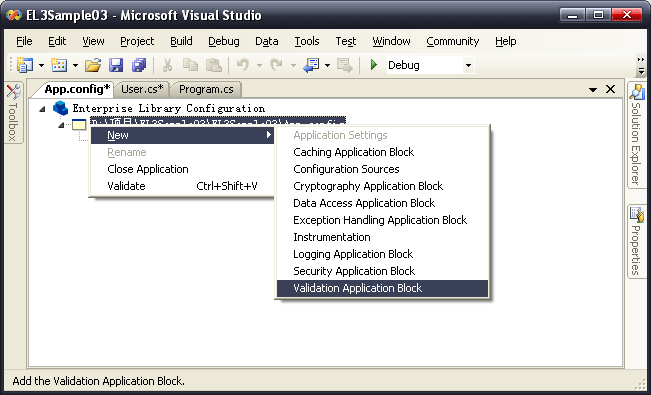651x395 pixels.
Task: Click the Save icon in the toolbar
Action: pyautogui.click(x=116, y=65)
